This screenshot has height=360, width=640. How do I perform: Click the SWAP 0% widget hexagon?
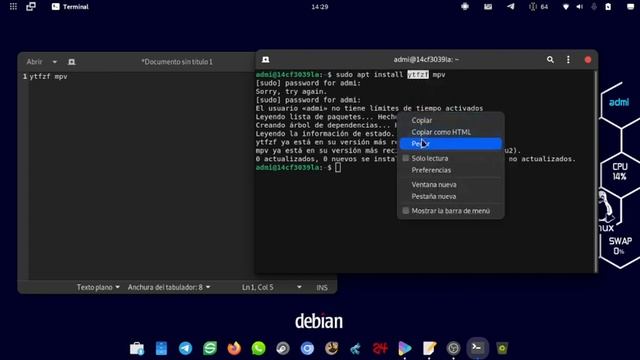click(x=620, y=246)
